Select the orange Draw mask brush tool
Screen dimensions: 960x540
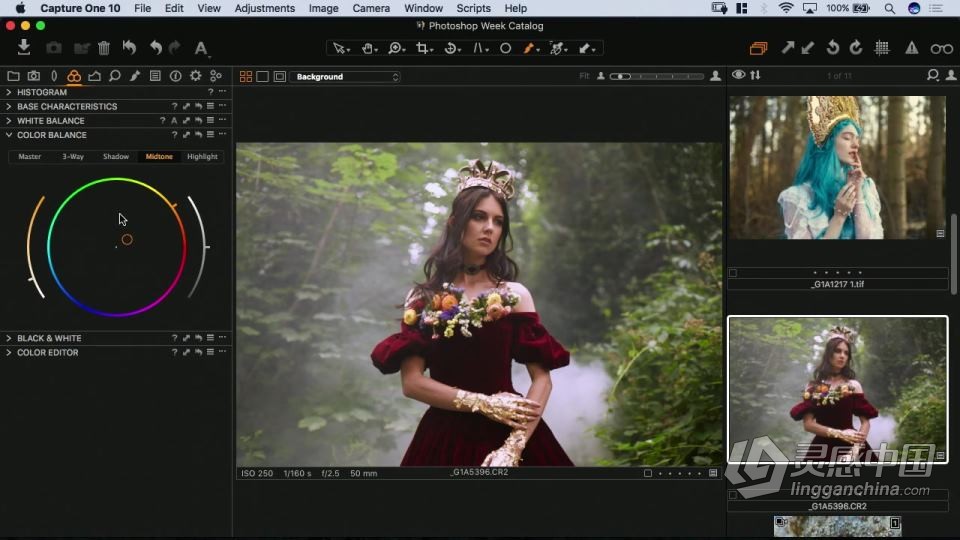[530, 48]
